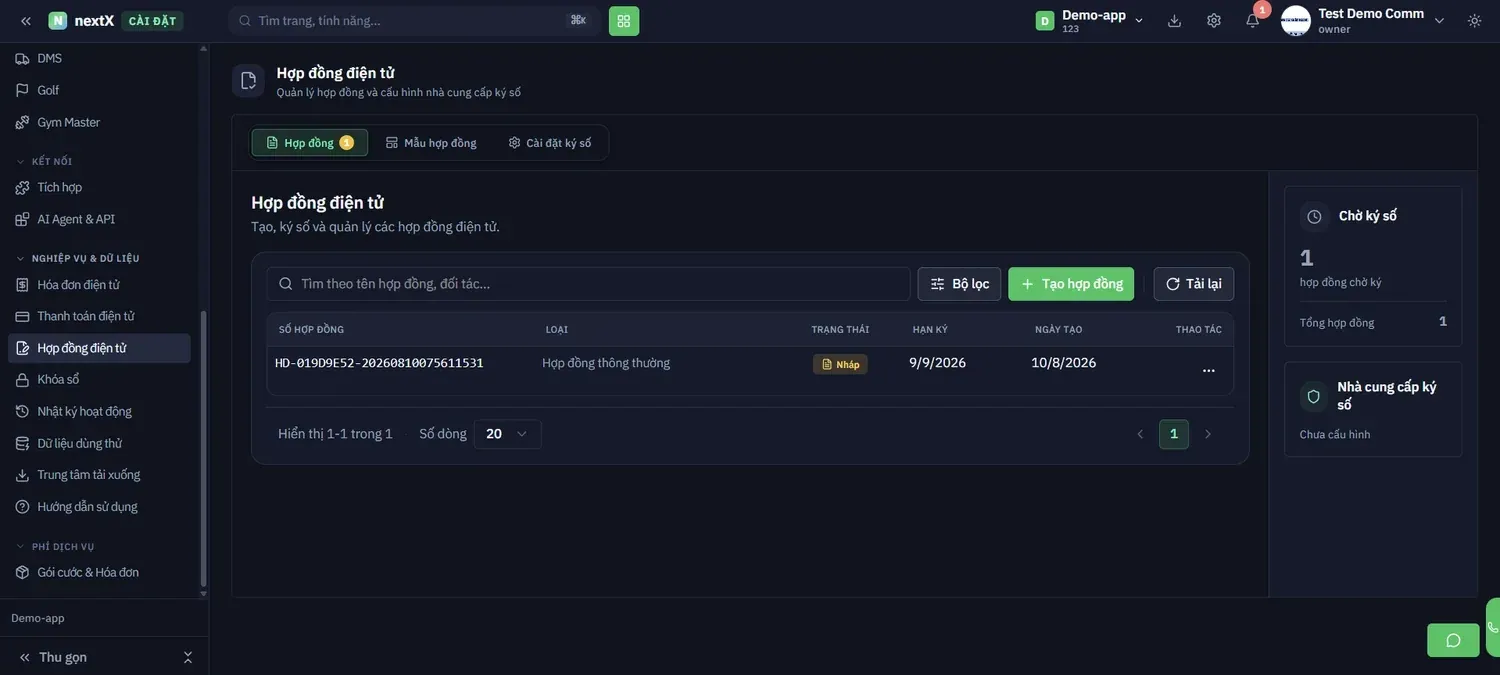Click the contract search field

click(x=588, y=284)
